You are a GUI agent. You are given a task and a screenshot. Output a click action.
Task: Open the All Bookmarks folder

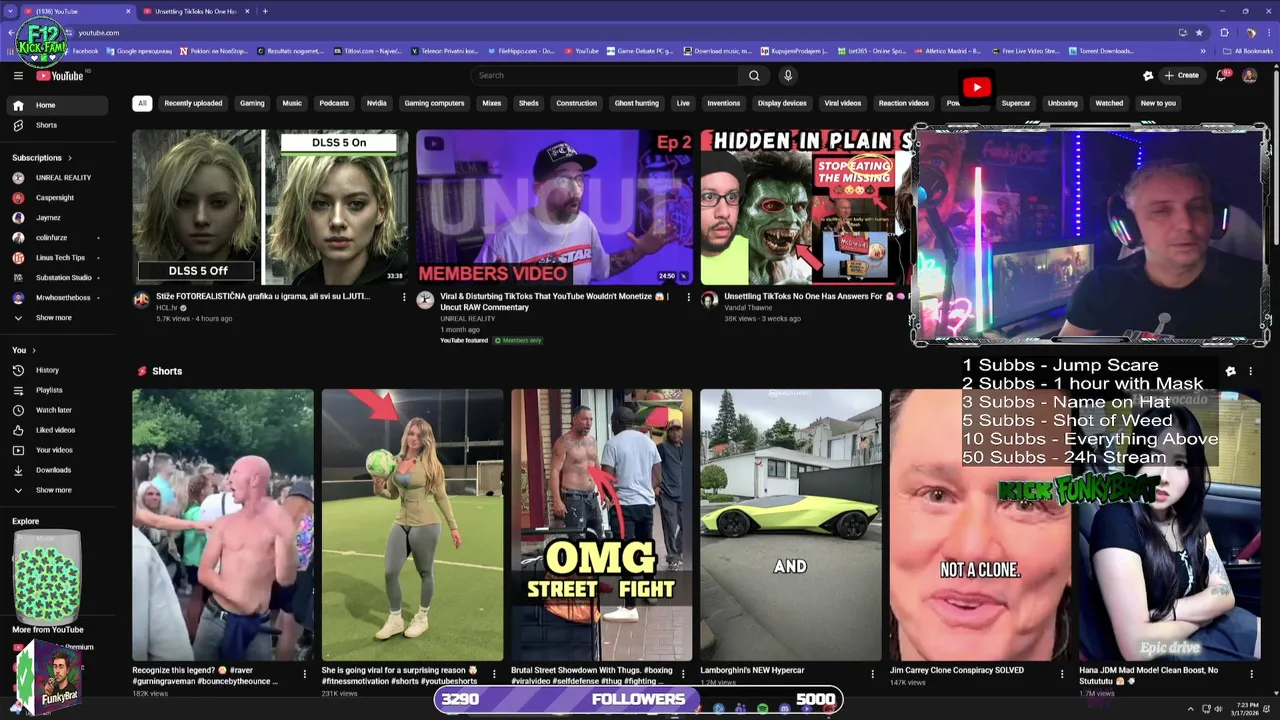[1248, 51]
